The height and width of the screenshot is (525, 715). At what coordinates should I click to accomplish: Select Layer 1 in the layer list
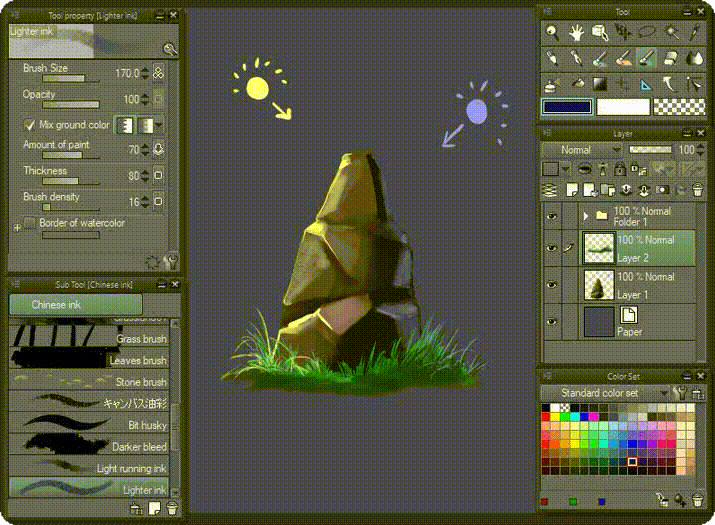[638, 285]
